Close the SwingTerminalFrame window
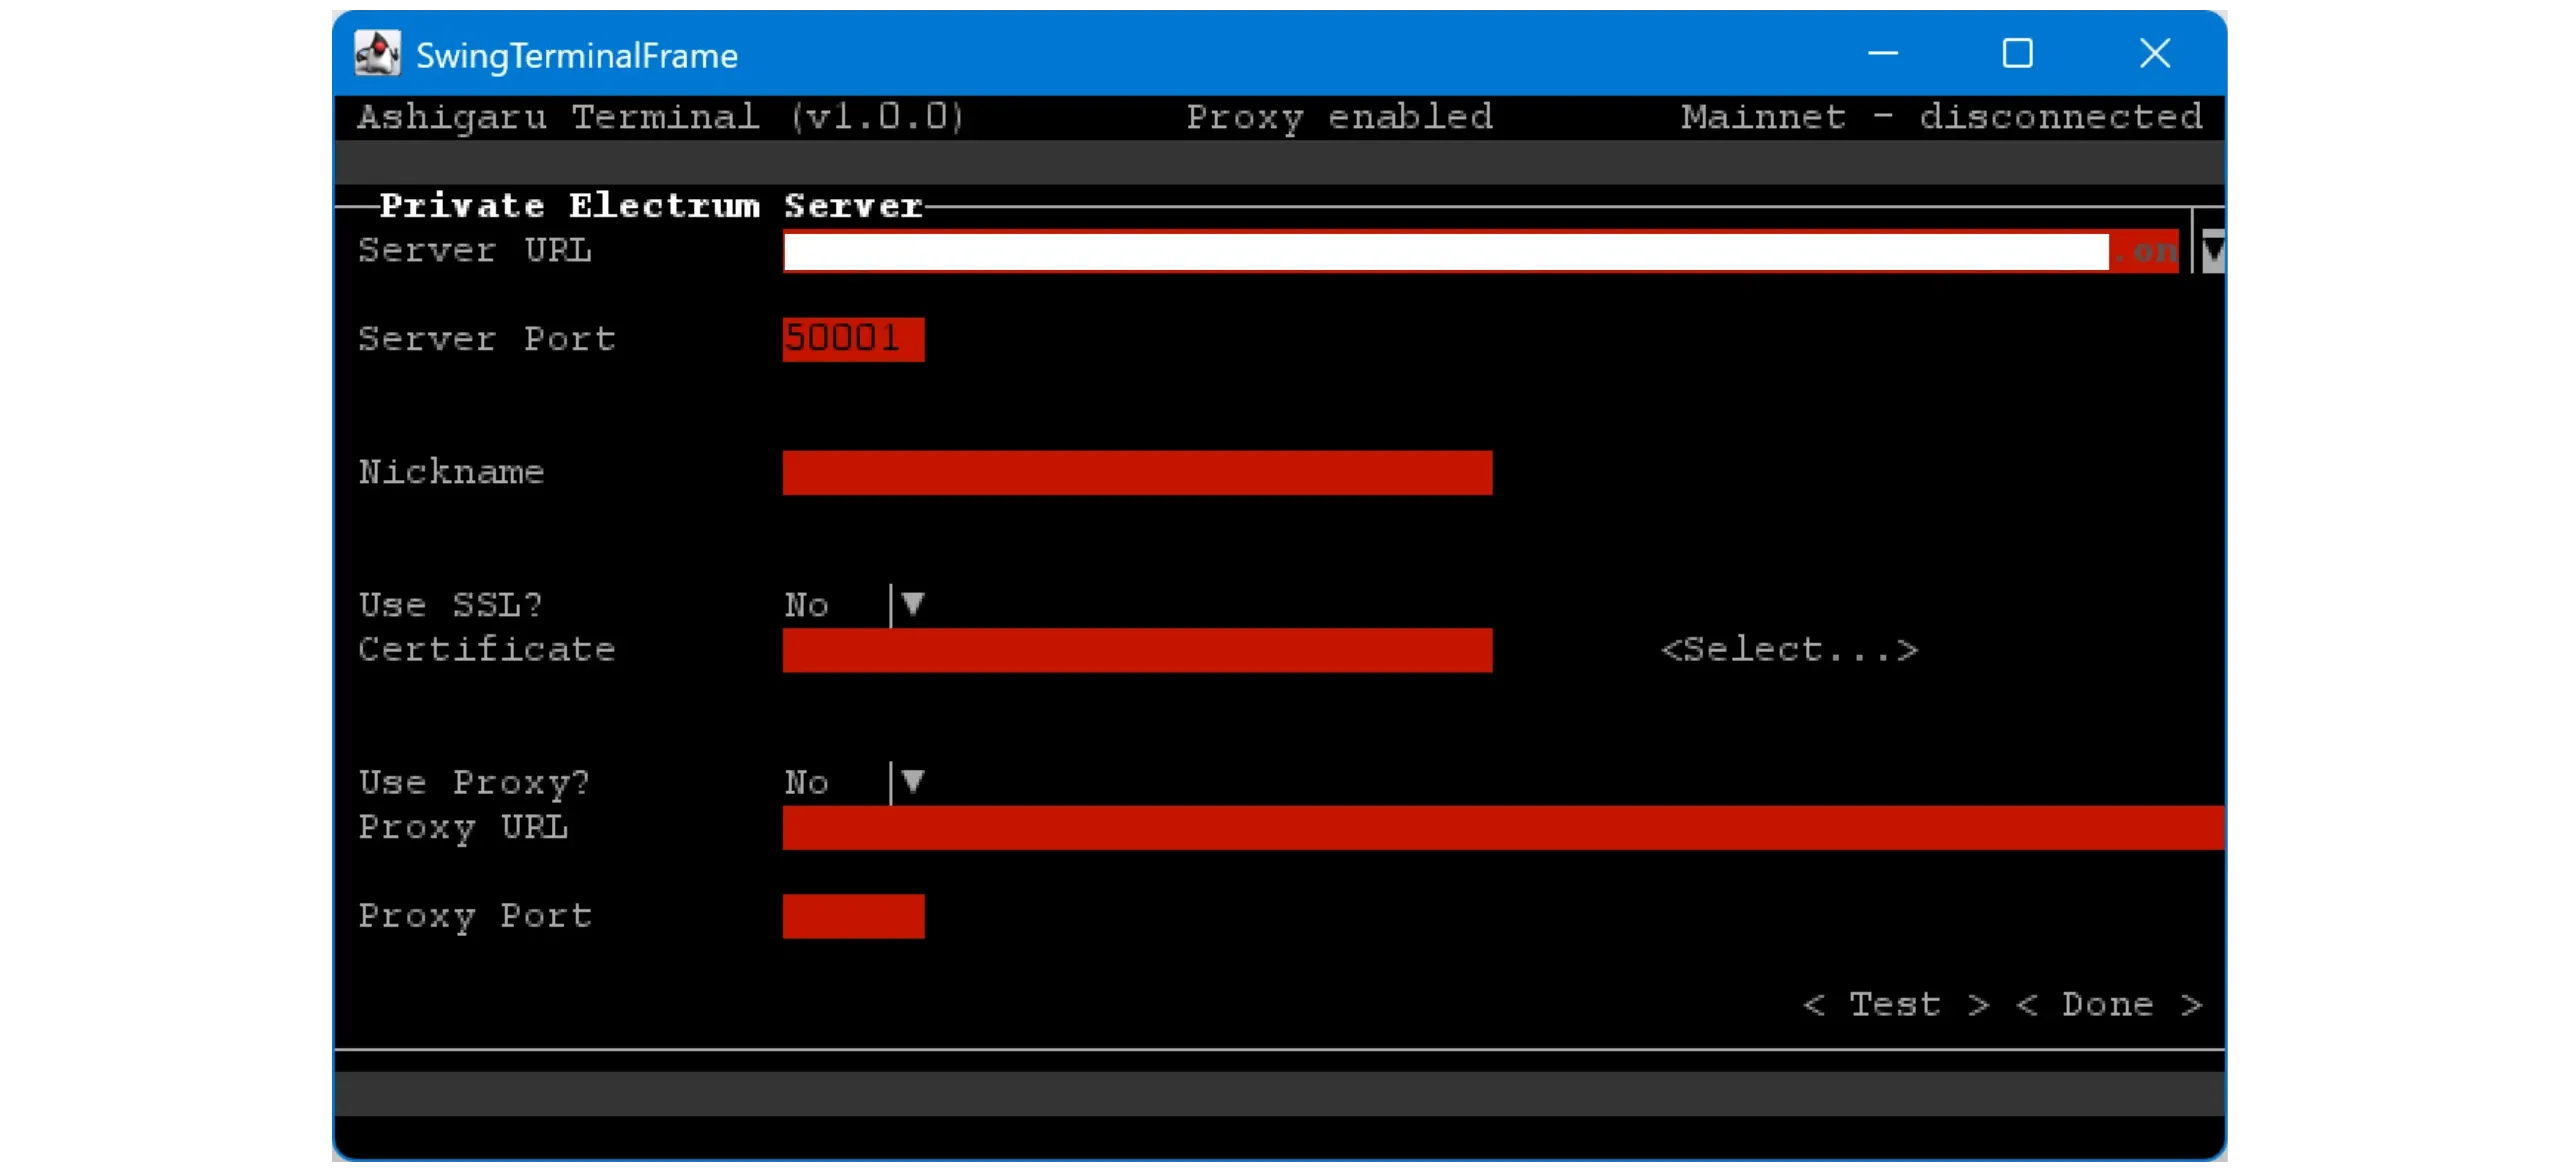 coord(2154,54)
